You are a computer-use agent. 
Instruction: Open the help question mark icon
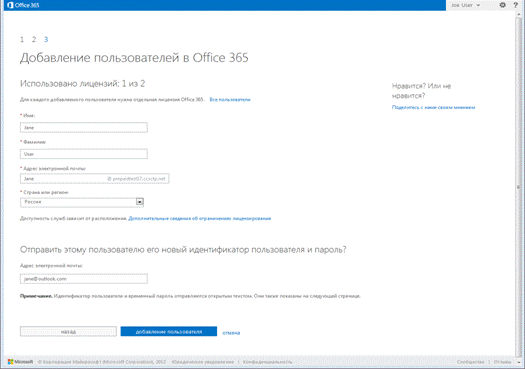point(516,5)
